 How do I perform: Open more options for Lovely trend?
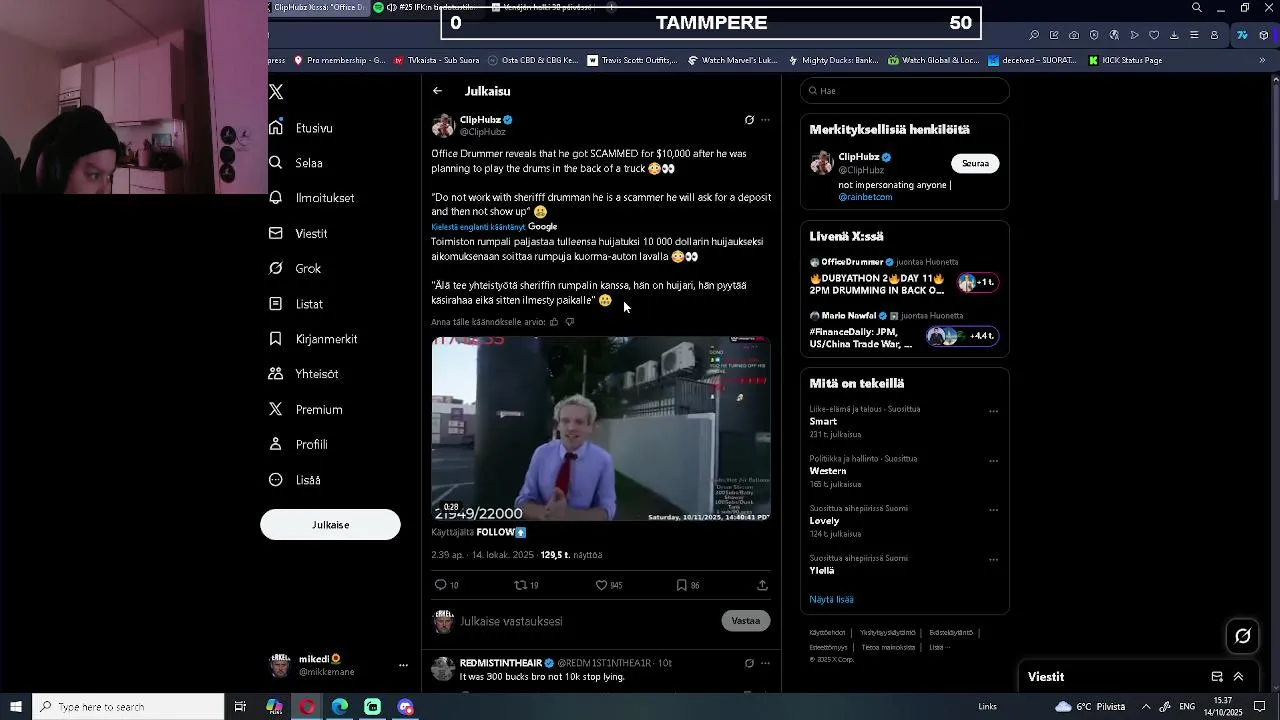click(993, 510)
